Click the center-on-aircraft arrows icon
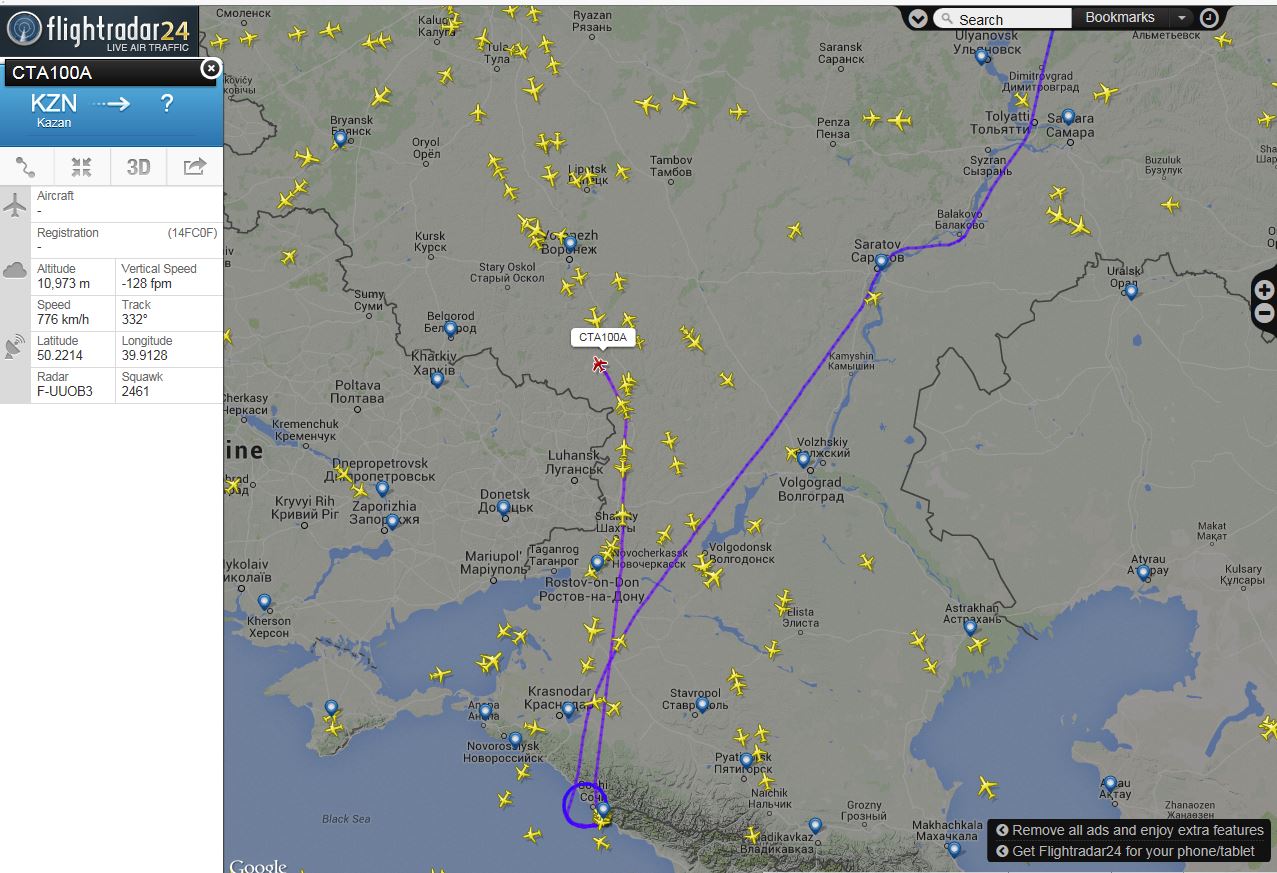The image size is (1277, 873). click(82, 167)
